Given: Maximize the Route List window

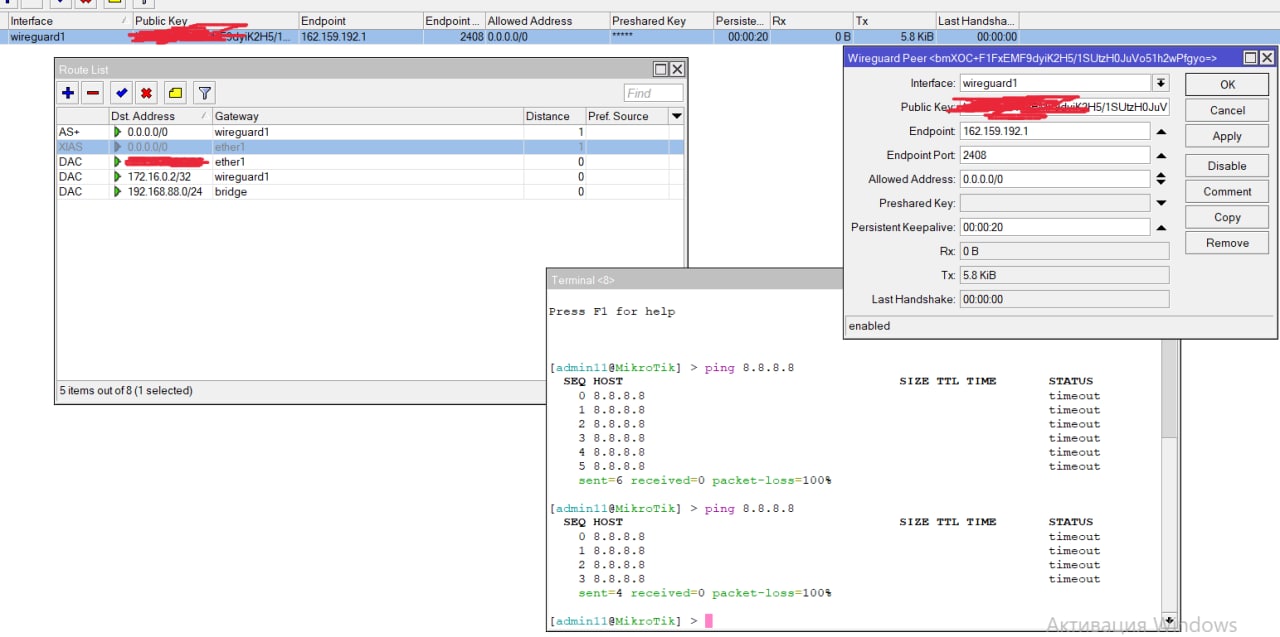Looking at the screenshot, I should click(x=660, y=69).
